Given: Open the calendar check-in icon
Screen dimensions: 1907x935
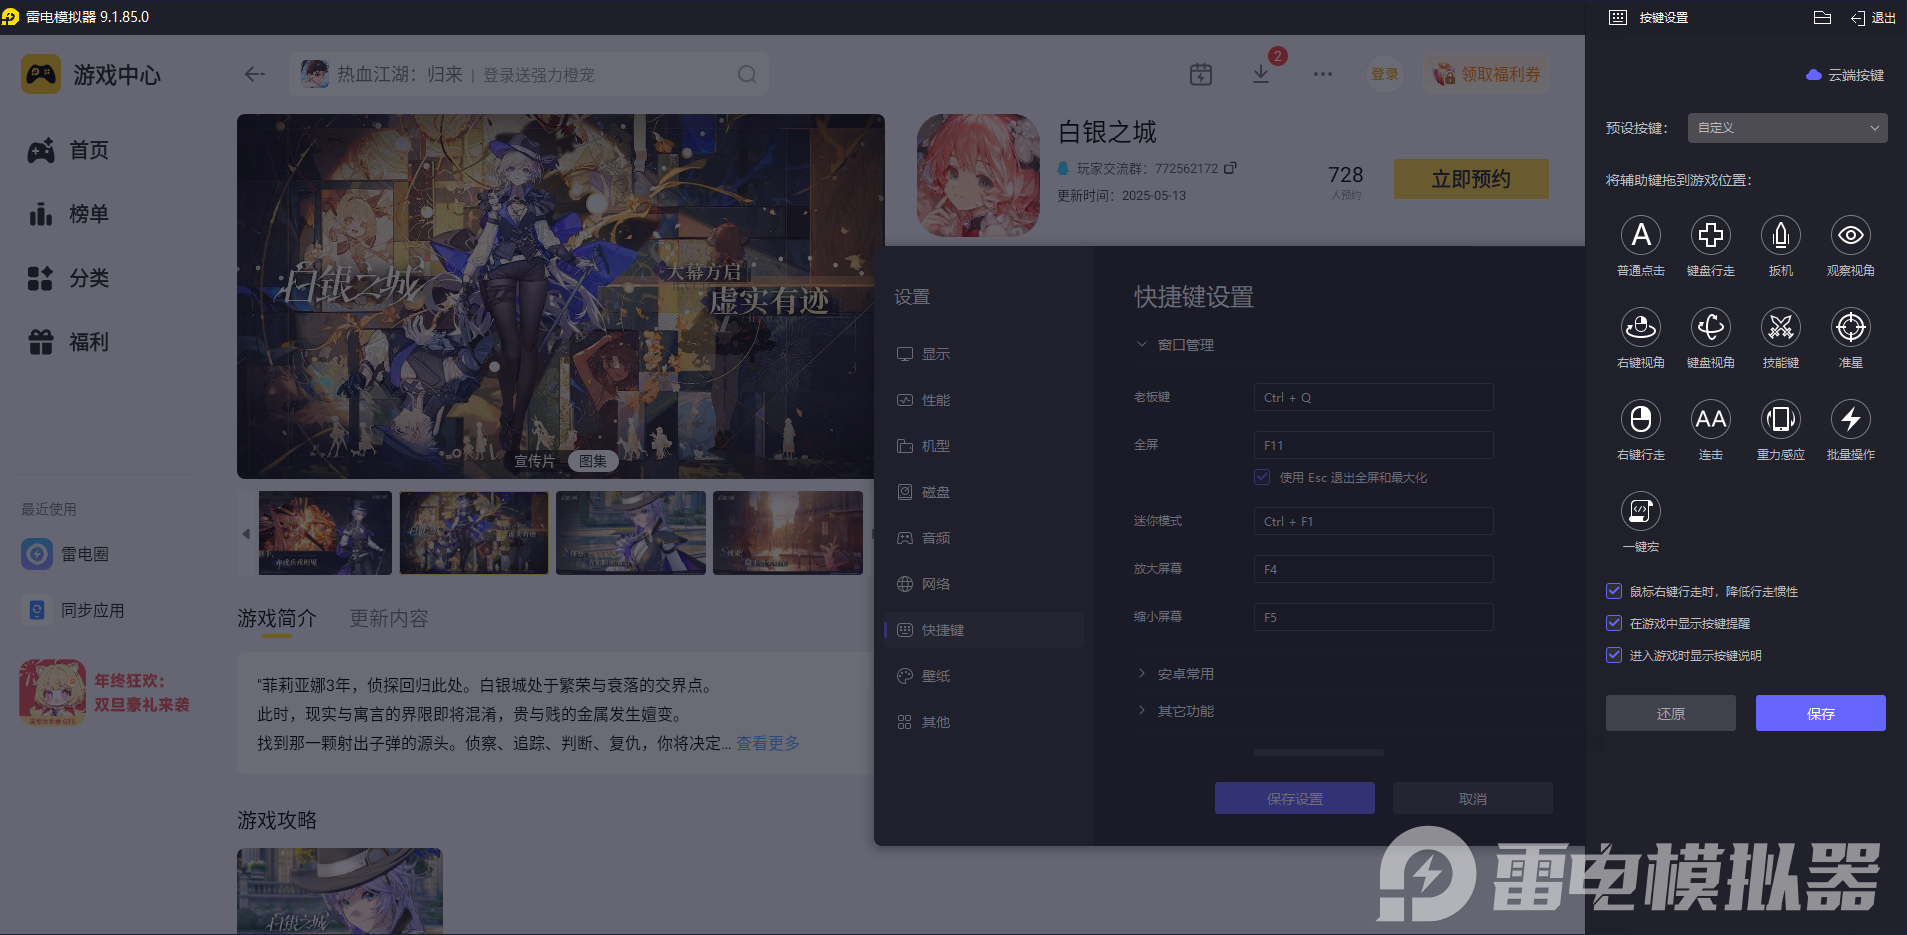Looking at the screenshot, I should coord(1201,74).
